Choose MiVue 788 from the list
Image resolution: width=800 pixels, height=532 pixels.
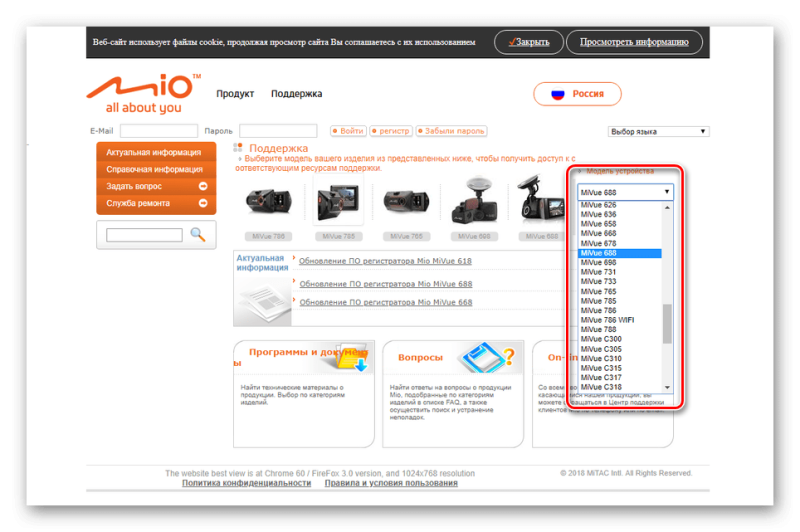point(620,330)
